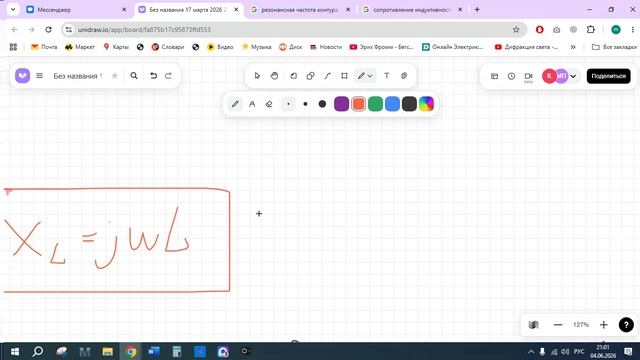Open the custom rainbow color picker

pos(426,104)
